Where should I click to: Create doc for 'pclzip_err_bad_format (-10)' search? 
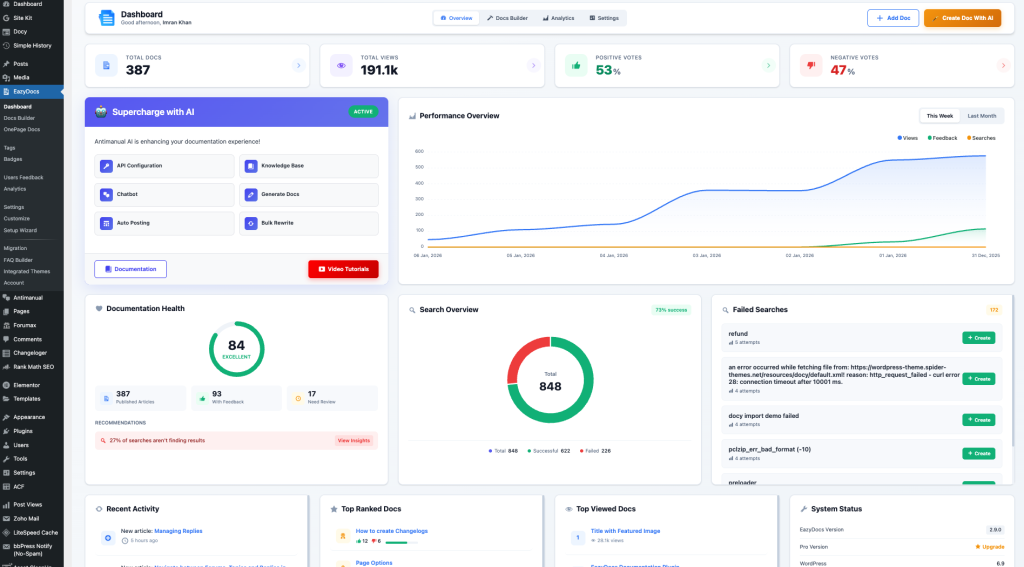(978, 453)
